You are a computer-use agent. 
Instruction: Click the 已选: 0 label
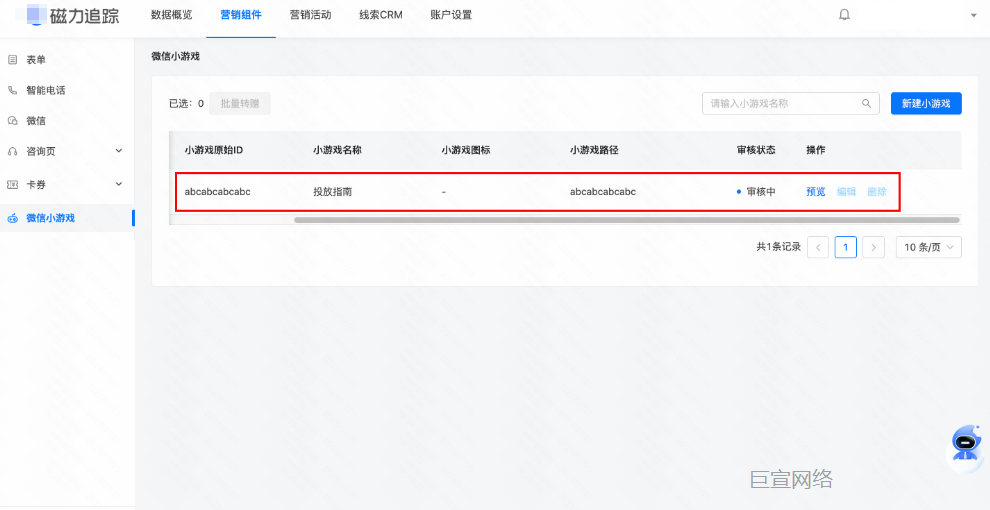pos(186,104)
